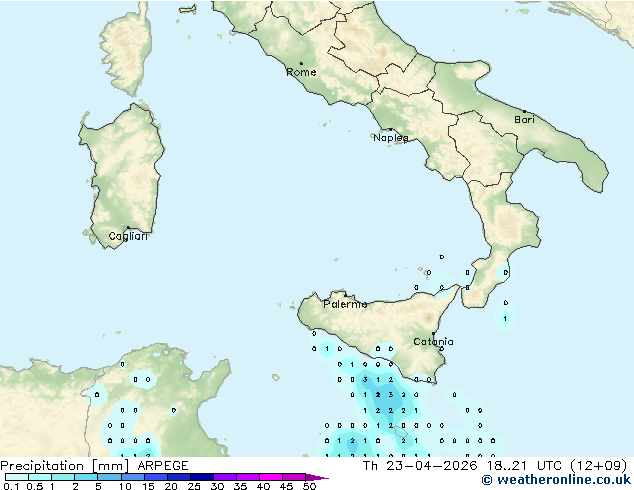Click the arrow tip at legend end above 50
634x490 pixels.
tap(319, 477)
